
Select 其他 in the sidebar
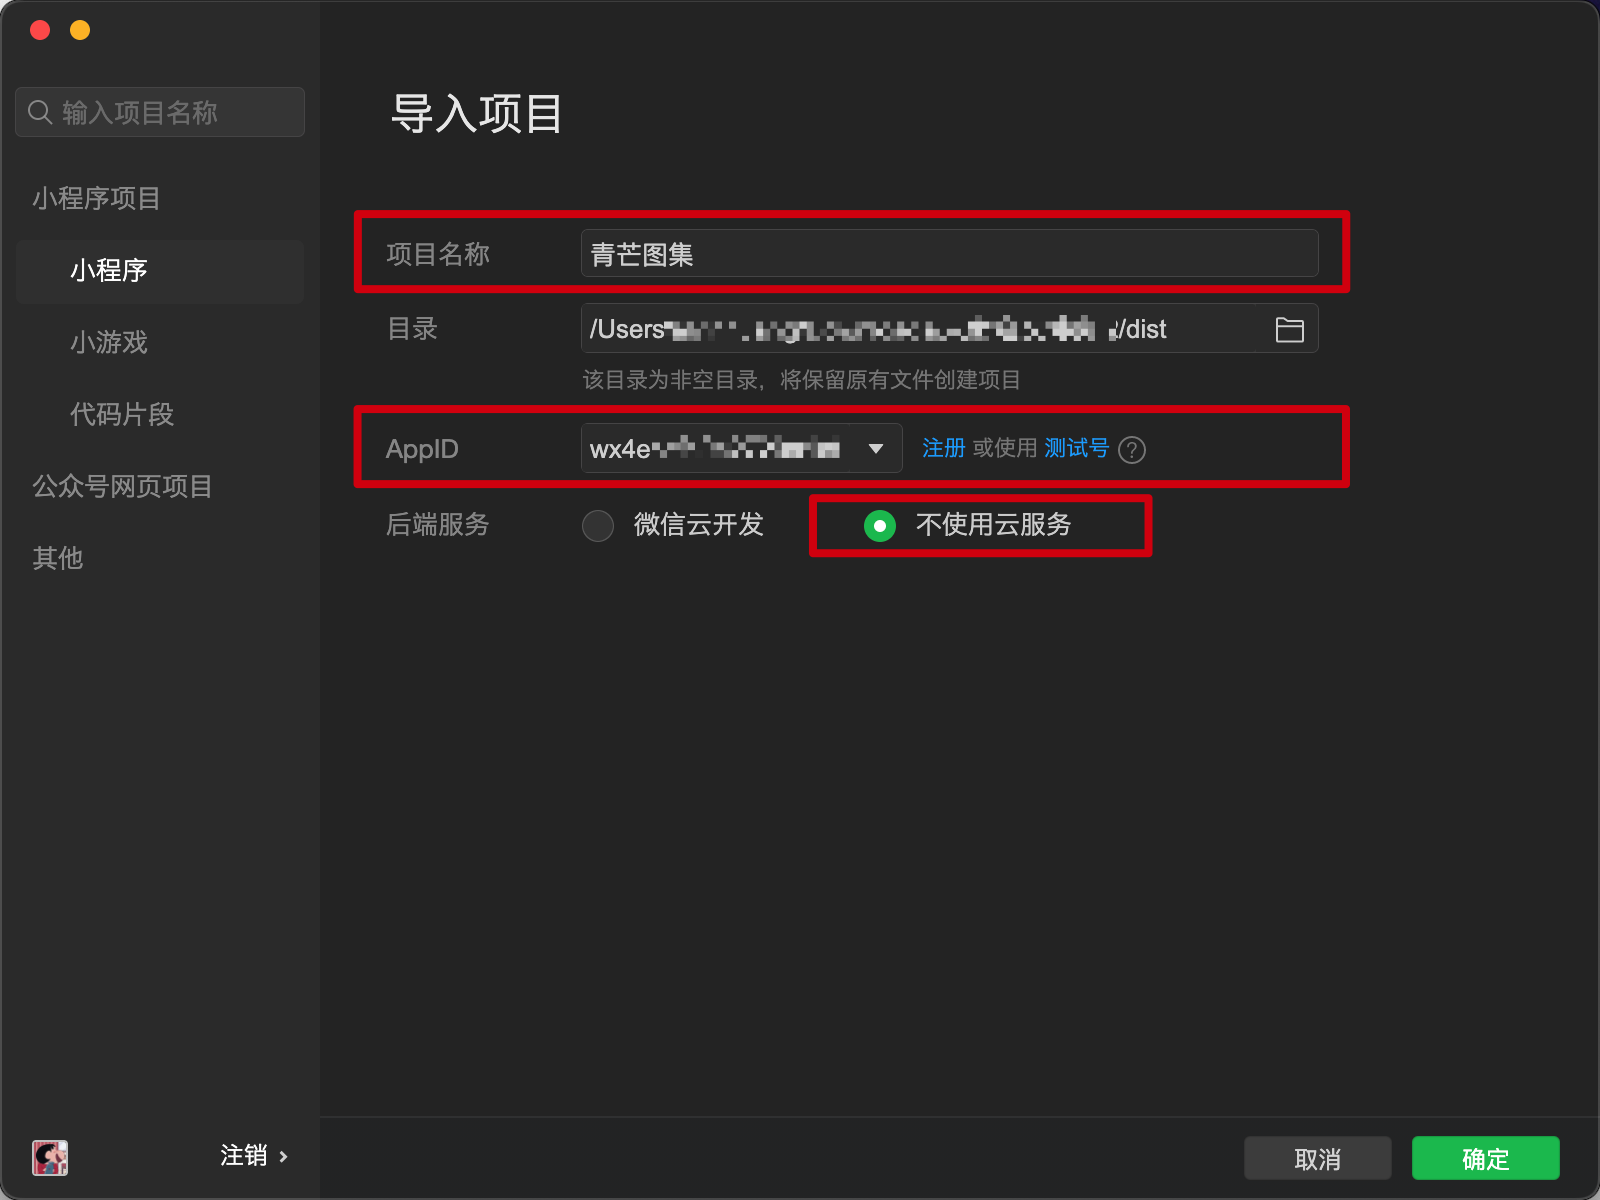(x=58, y=559)
